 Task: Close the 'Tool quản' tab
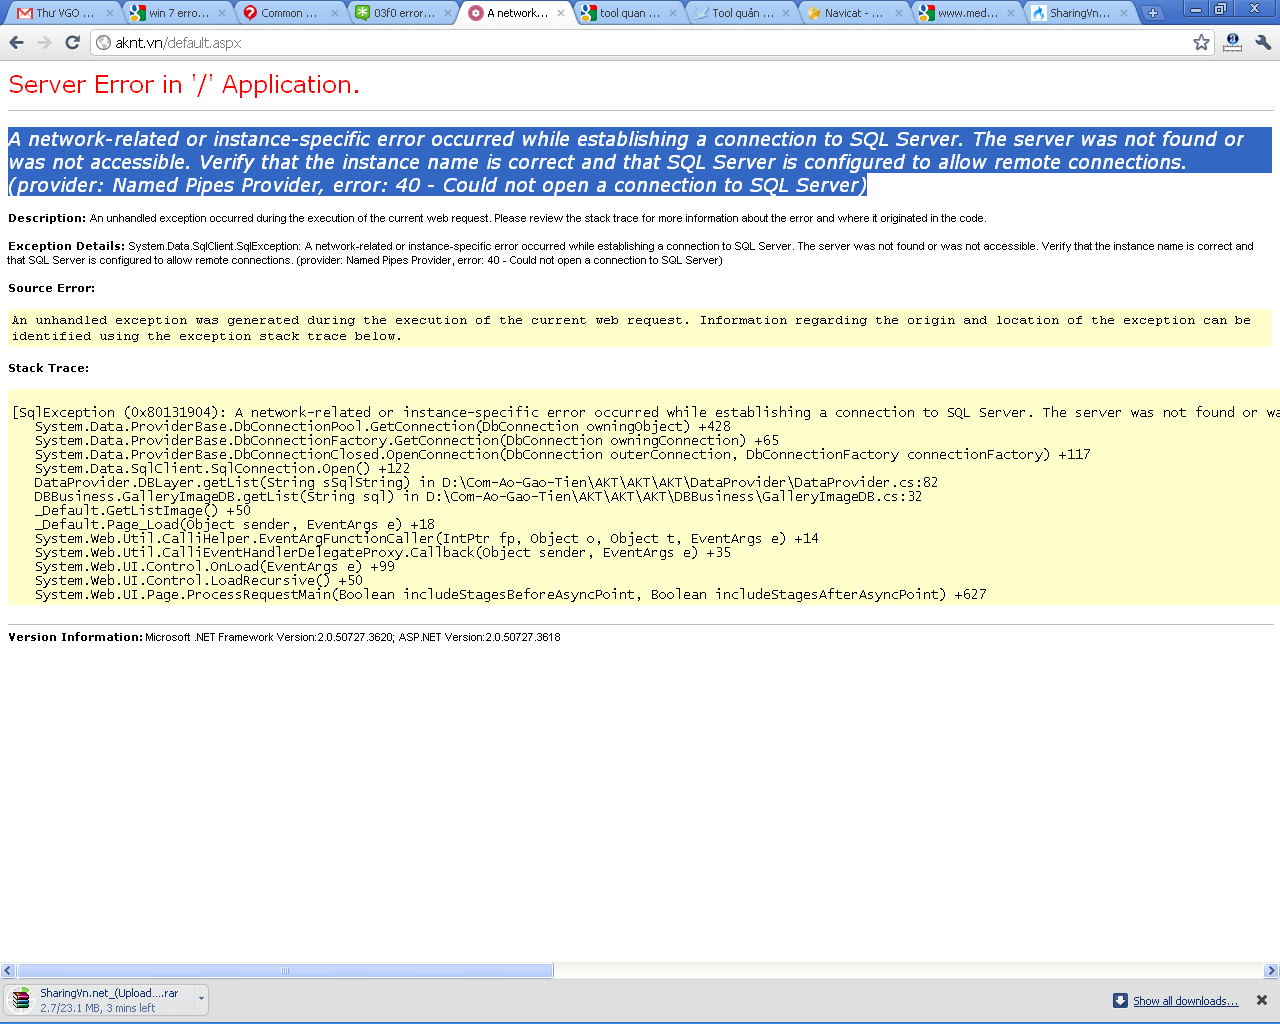(x=786, y=13)
